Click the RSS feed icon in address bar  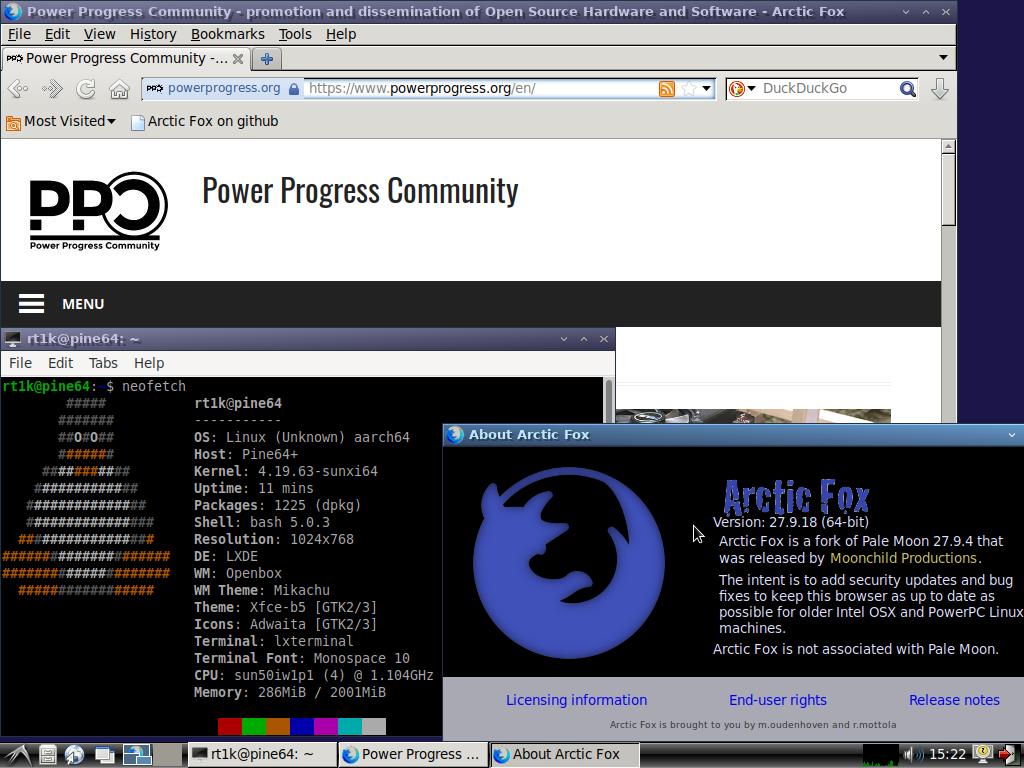666,89
